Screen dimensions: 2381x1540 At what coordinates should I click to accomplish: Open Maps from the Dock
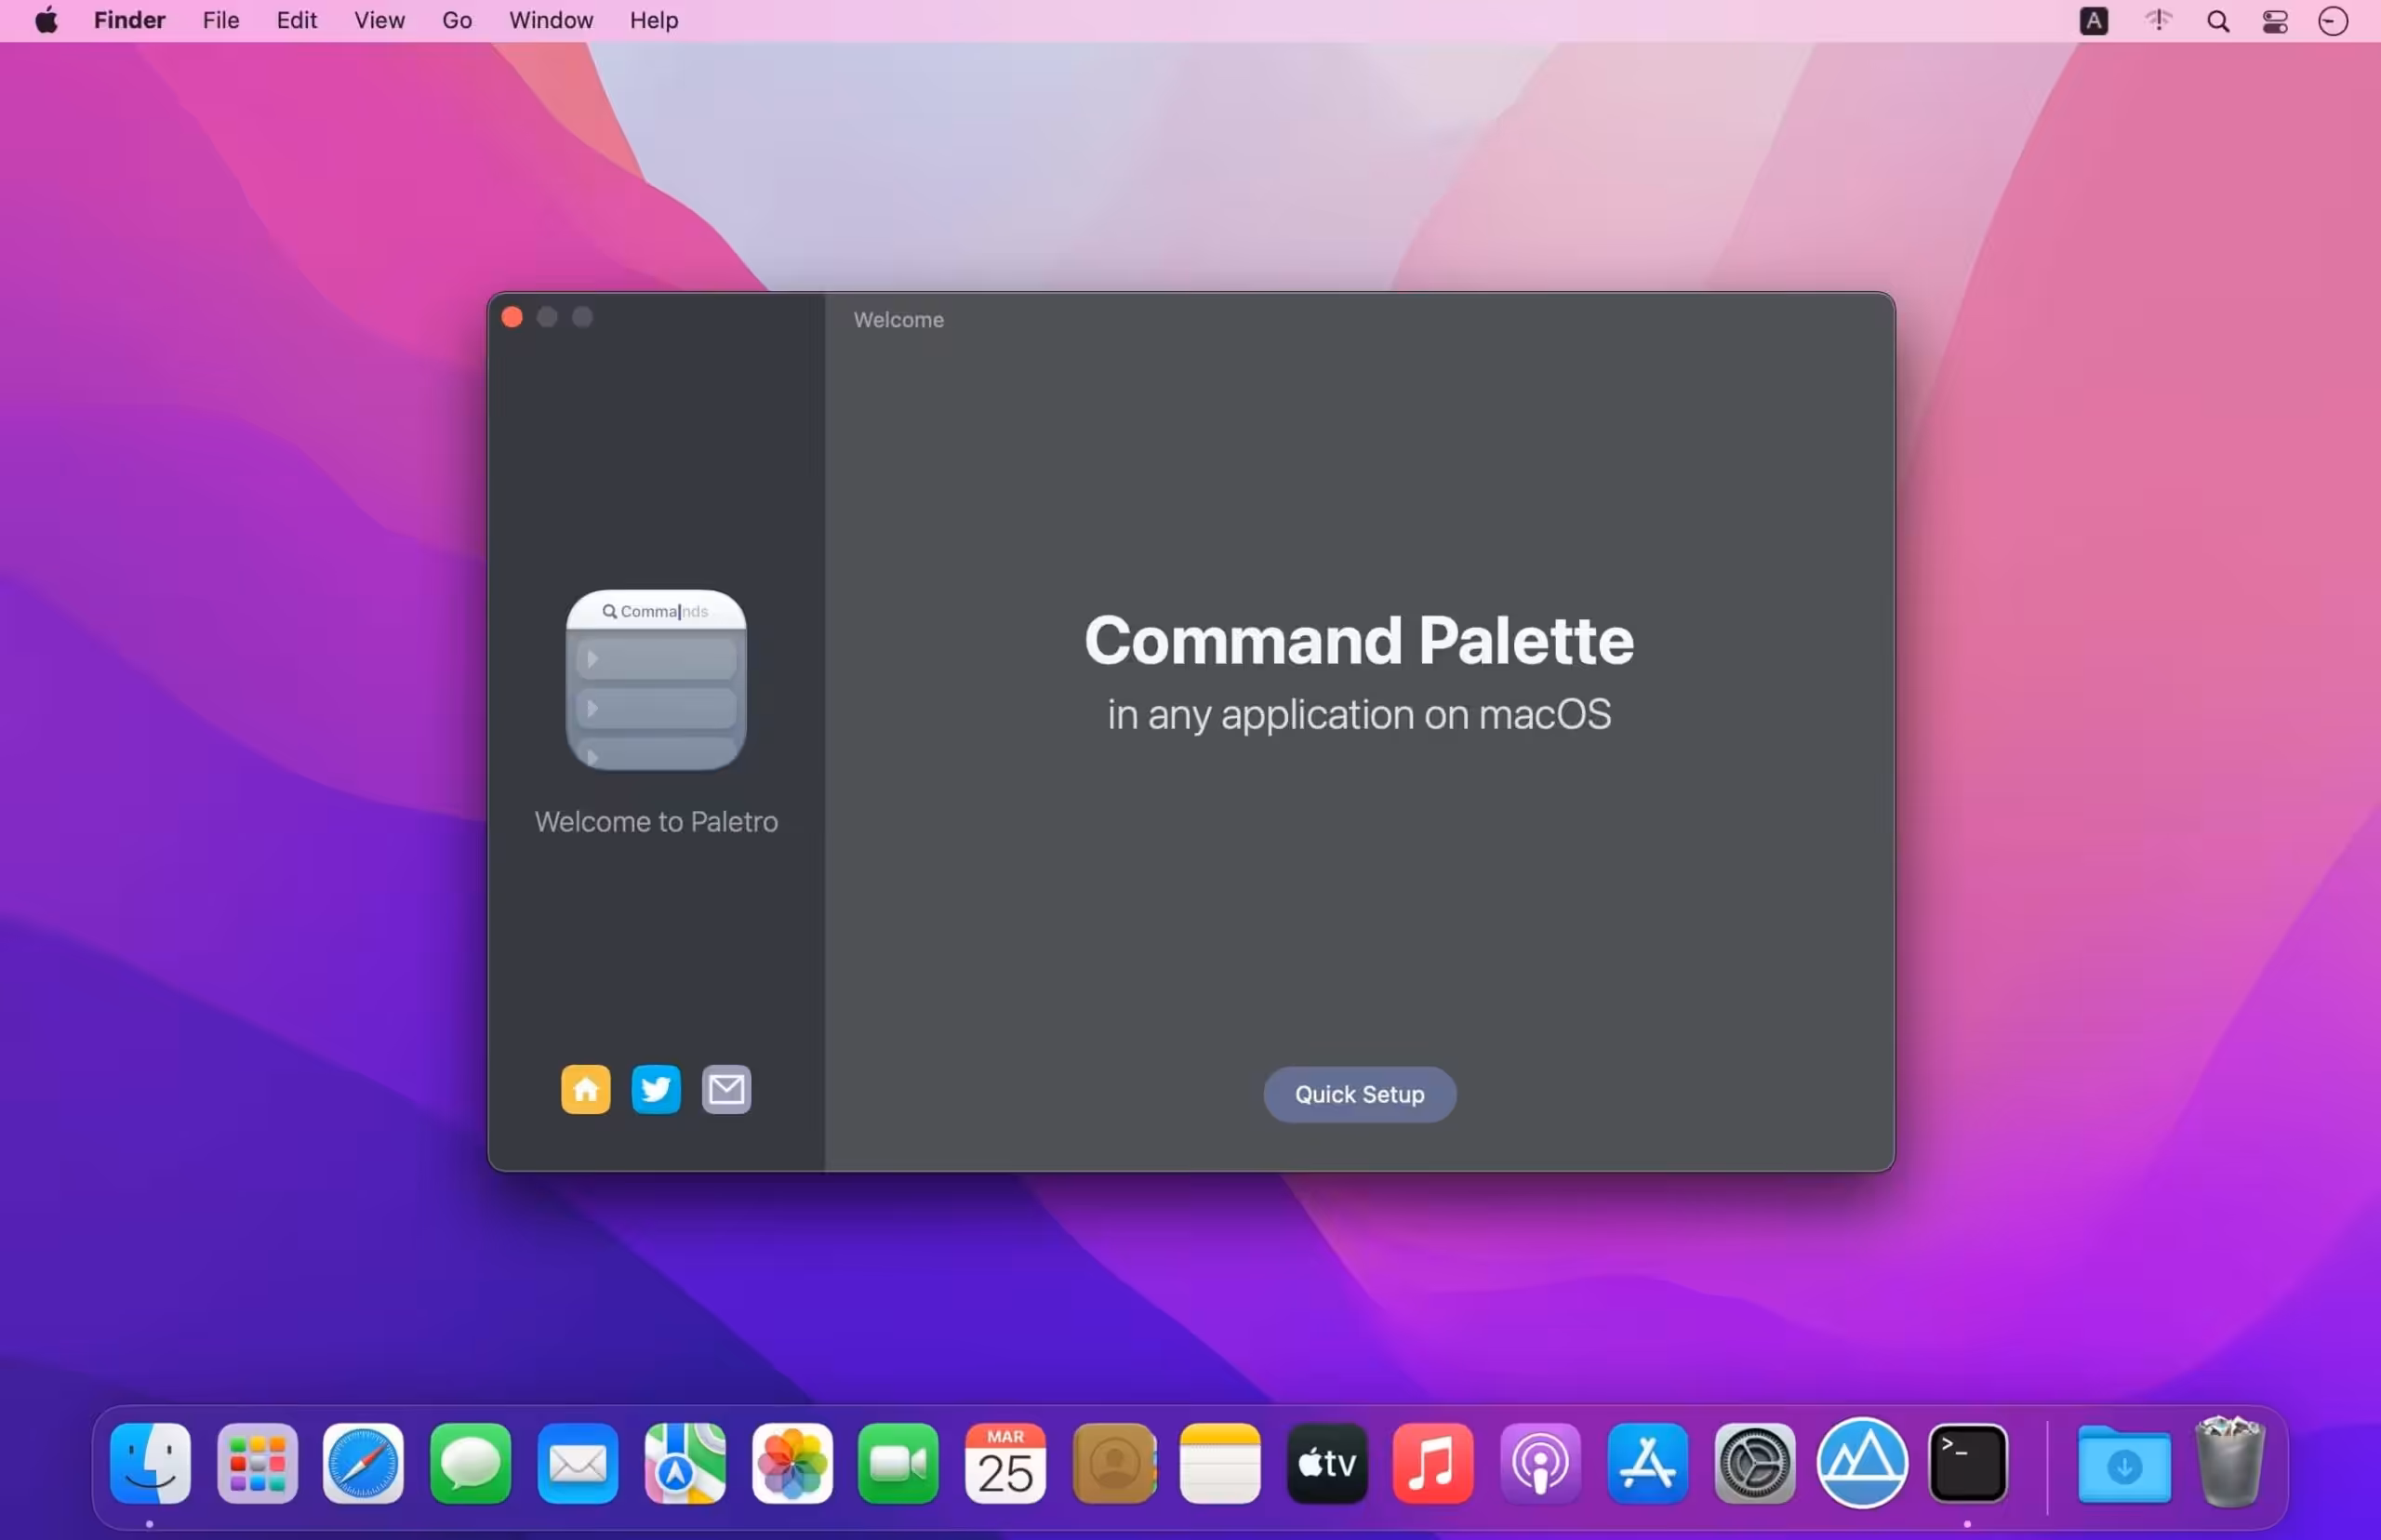click(x=685, y=1463)
